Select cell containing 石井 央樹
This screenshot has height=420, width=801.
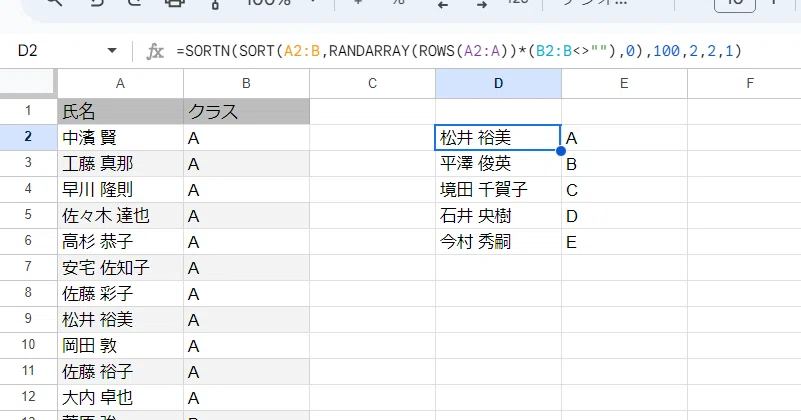pos(498,215)
